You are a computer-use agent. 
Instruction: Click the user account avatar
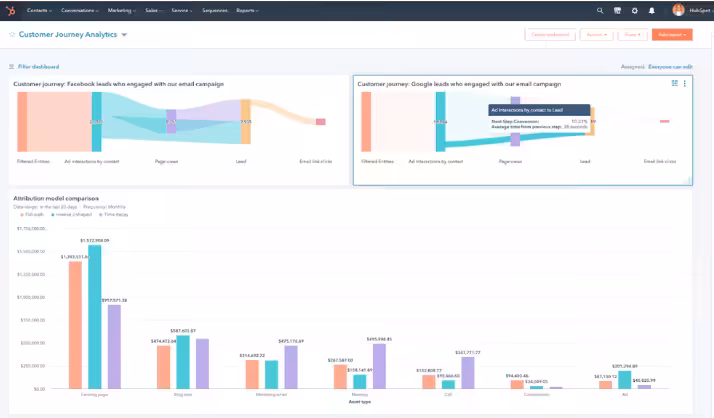coord(679,10)
